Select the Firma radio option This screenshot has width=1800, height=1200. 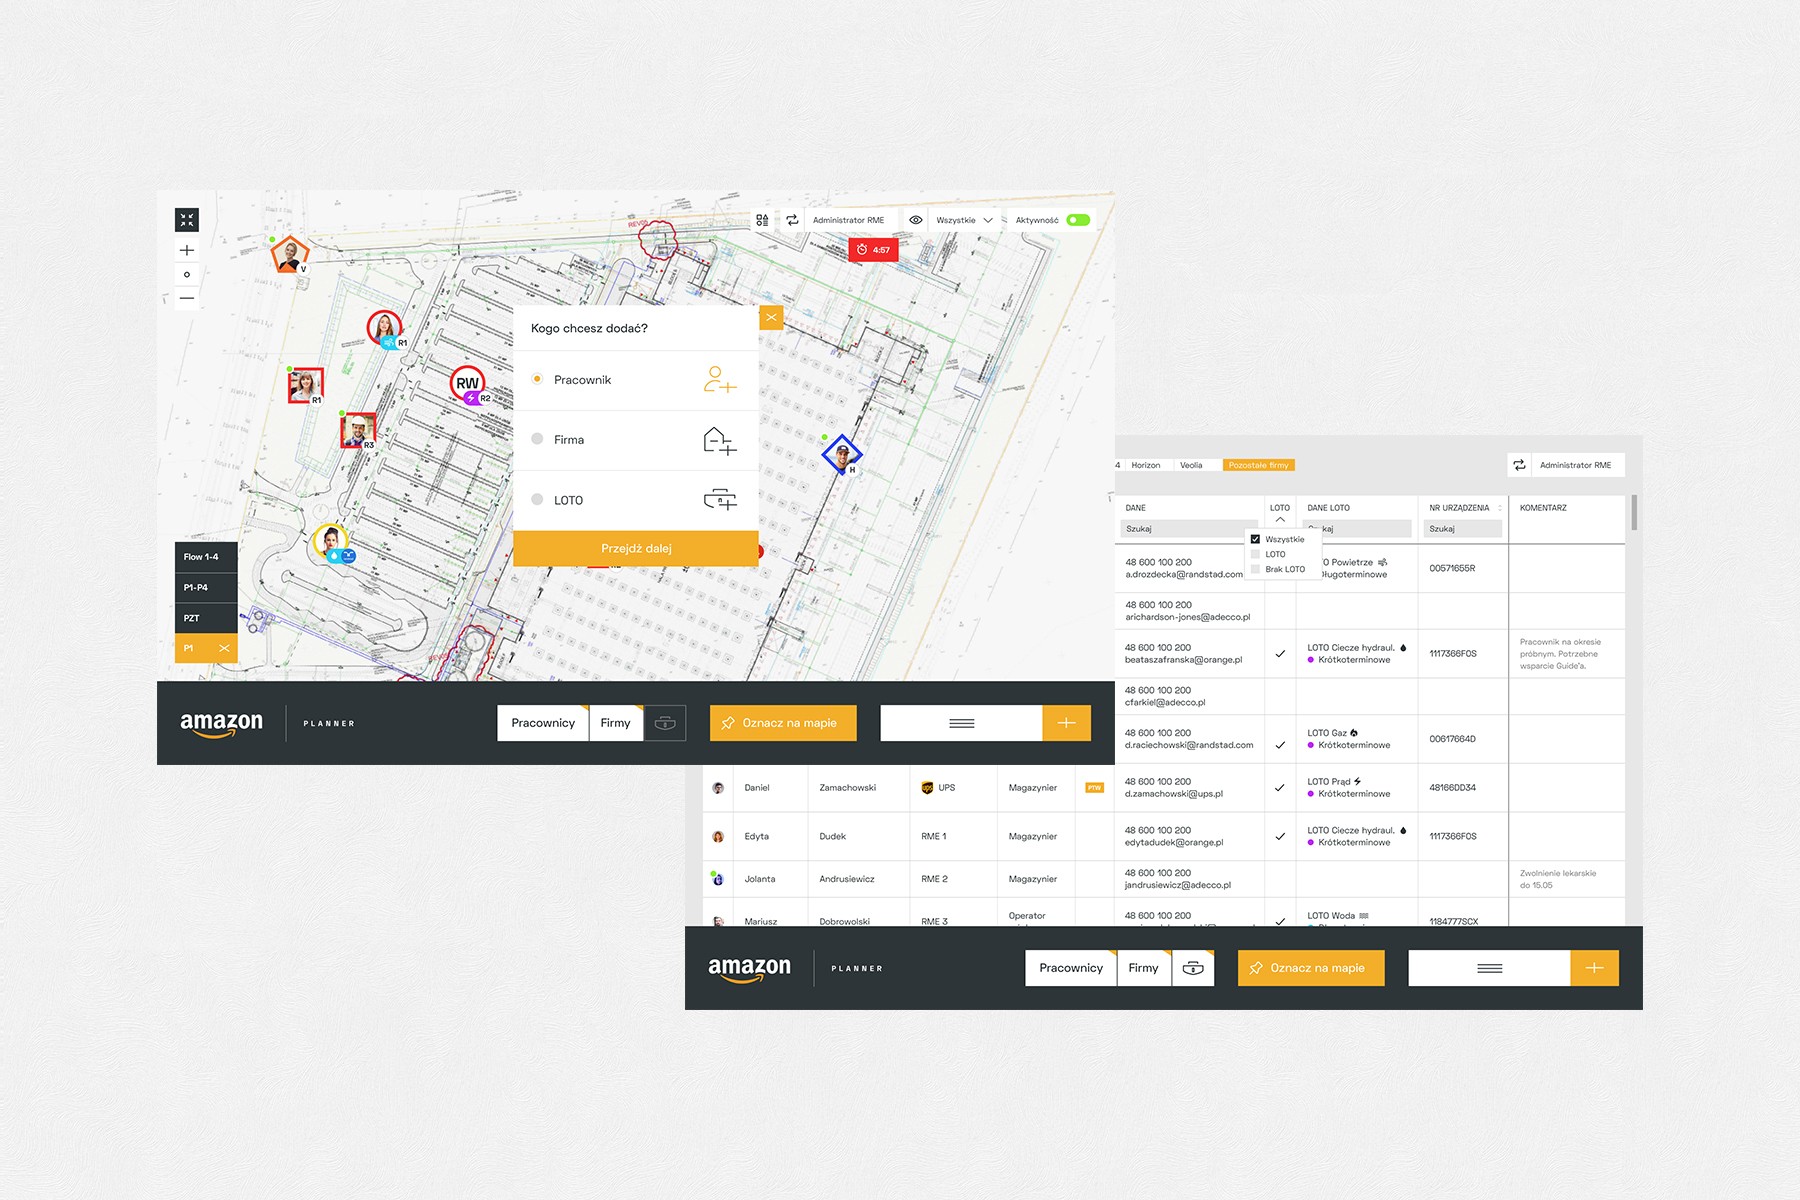pyautogui.click(x=537, y=439)
